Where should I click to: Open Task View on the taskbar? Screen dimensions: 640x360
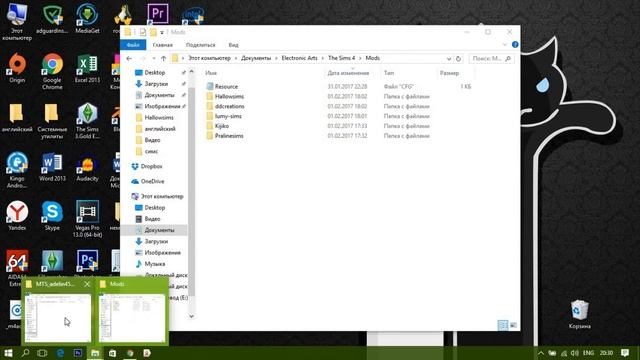click(x=42, y=353)
